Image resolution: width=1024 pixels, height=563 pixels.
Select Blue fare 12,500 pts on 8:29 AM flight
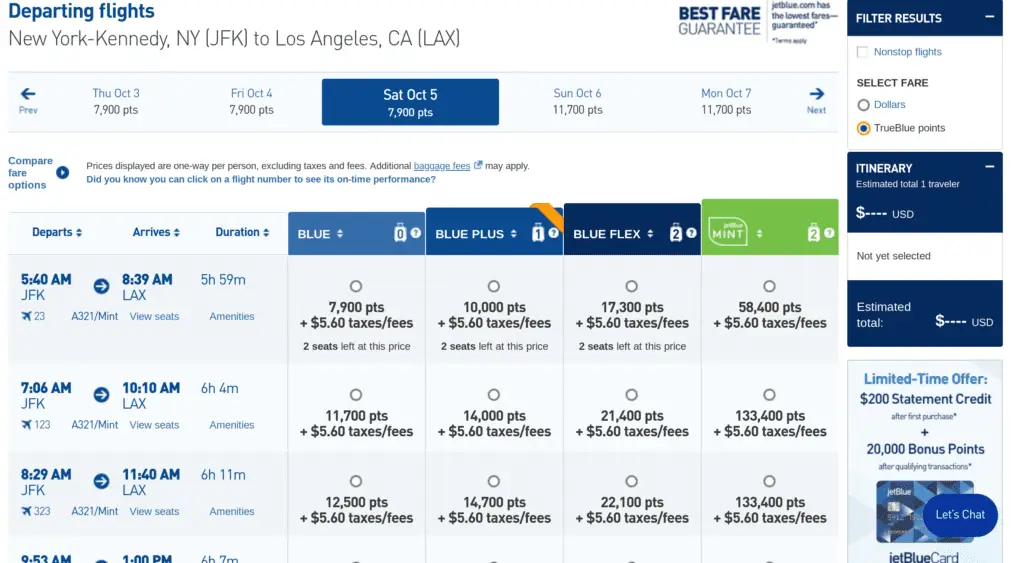coord(356,481)
